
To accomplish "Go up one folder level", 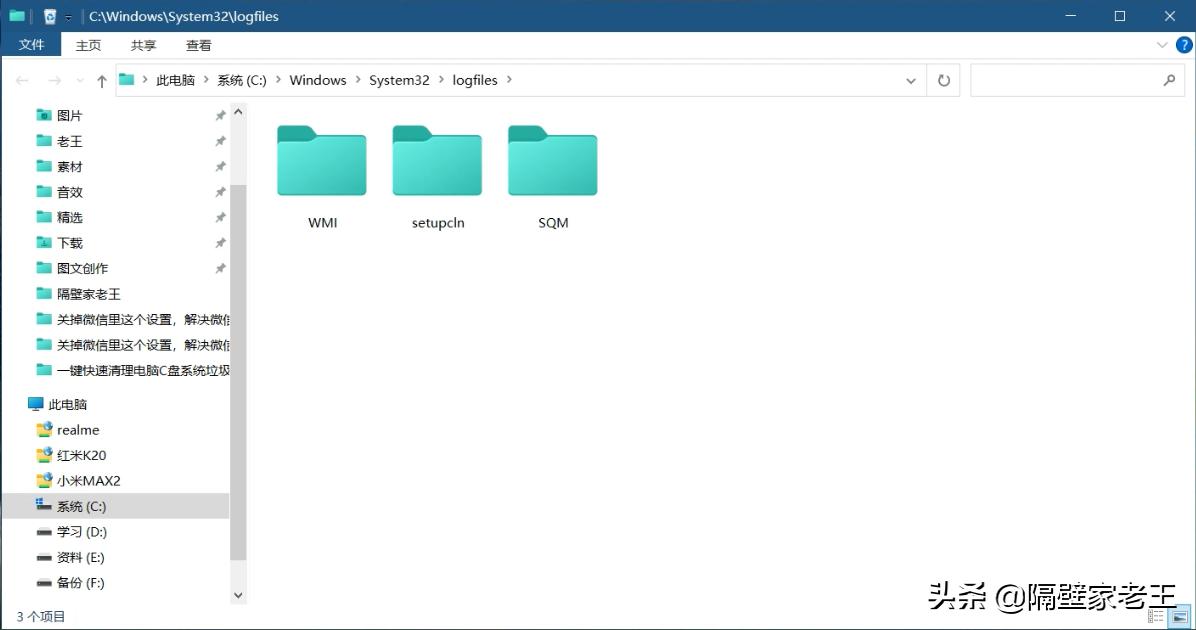I will tap(101, 80).
